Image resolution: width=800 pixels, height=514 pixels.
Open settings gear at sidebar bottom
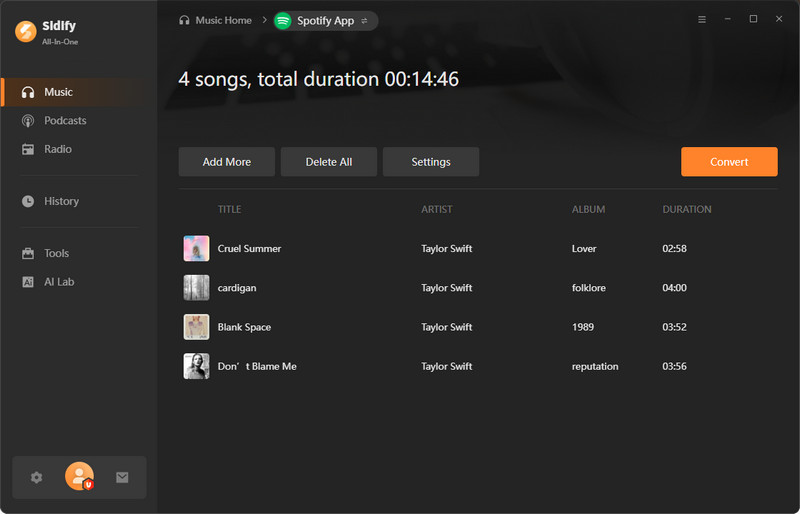36,477
